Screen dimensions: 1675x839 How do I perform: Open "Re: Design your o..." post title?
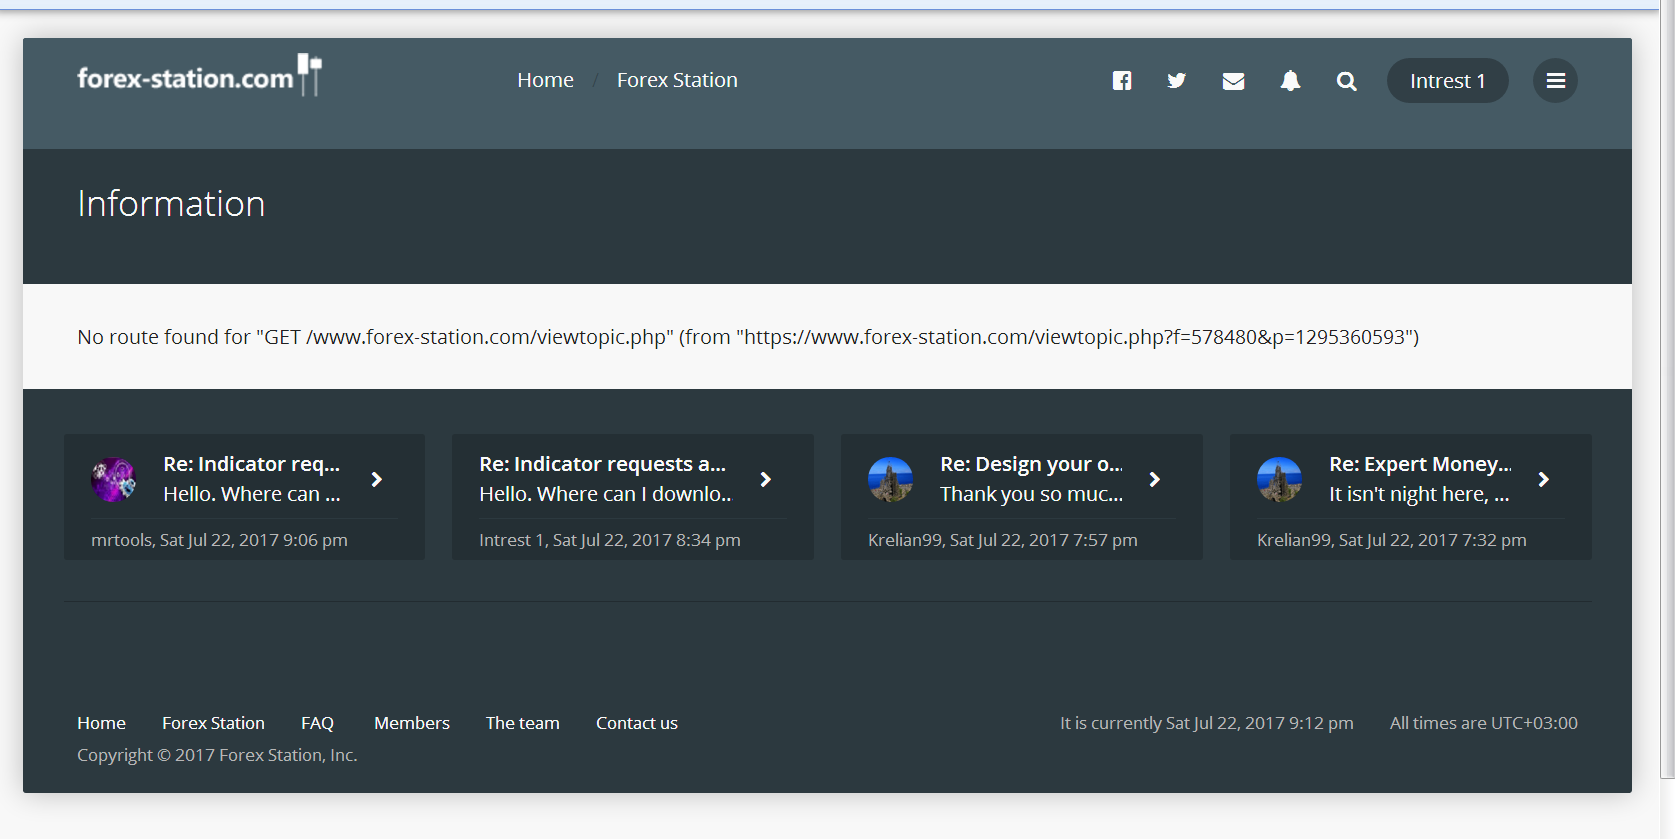click(x=1032, y=464)
